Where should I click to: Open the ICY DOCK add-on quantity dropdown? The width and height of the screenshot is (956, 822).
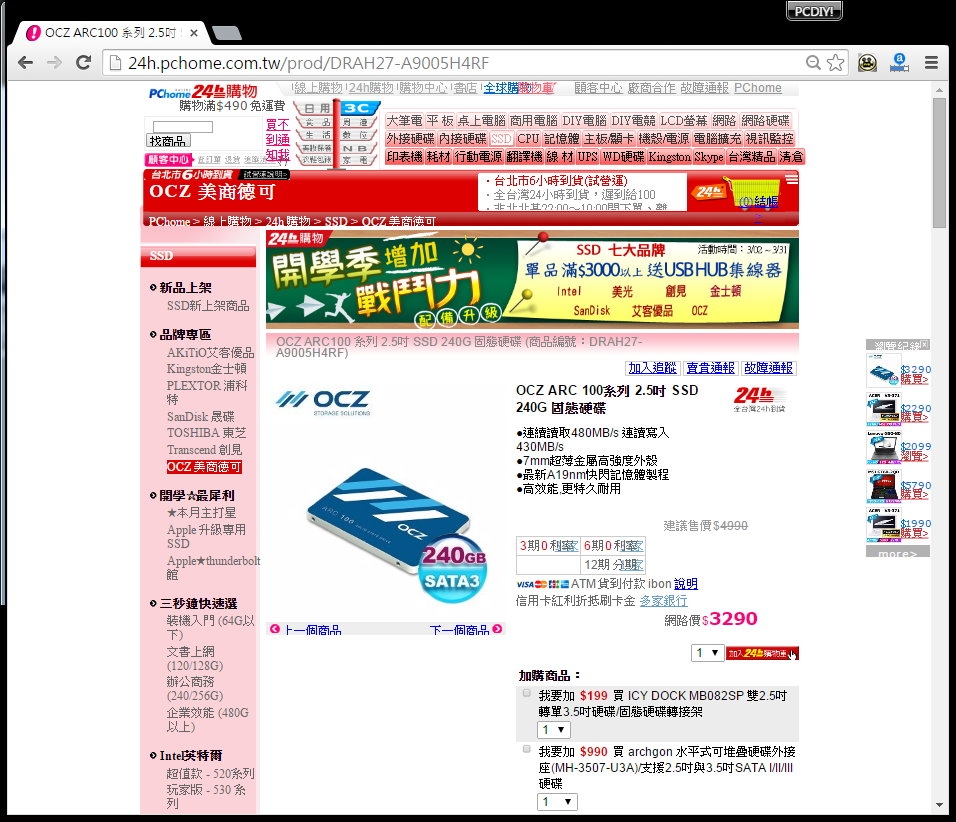(x=554, y=729)
